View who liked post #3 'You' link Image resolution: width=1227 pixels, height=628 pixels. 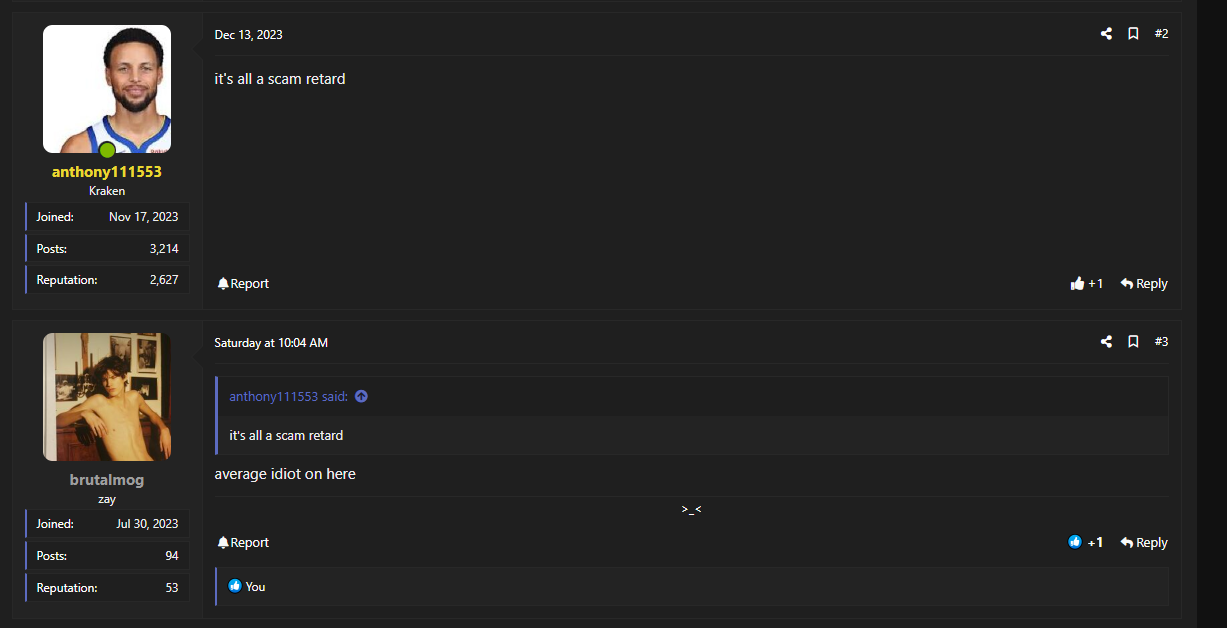(256, 587)
